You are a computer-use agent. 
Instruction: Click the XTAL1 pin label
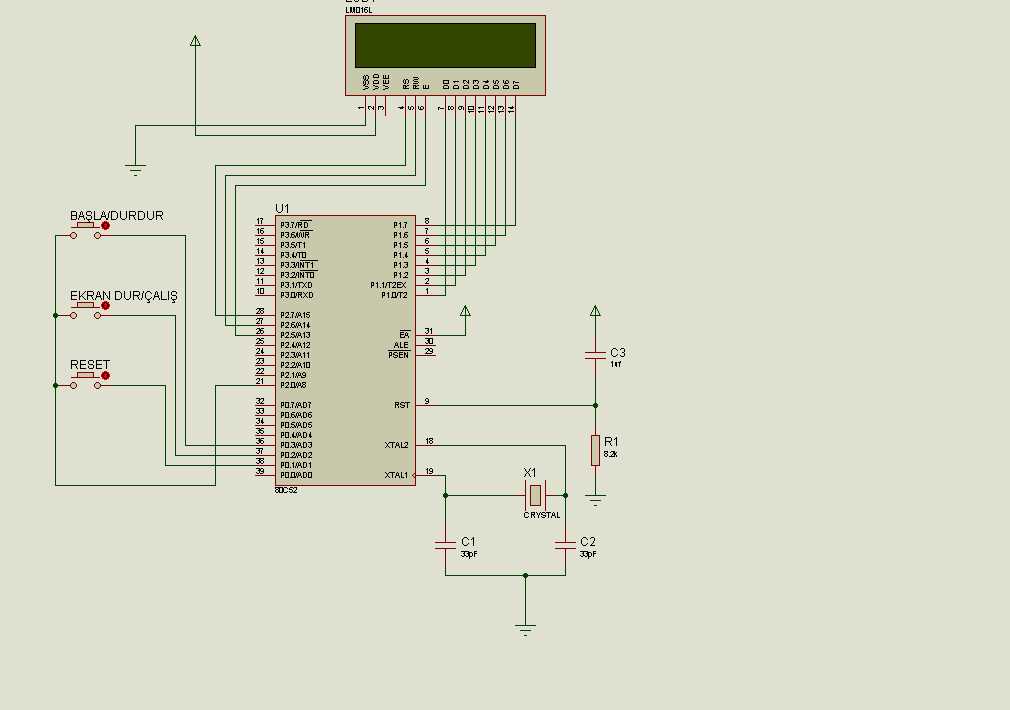(x=396, y=475)
